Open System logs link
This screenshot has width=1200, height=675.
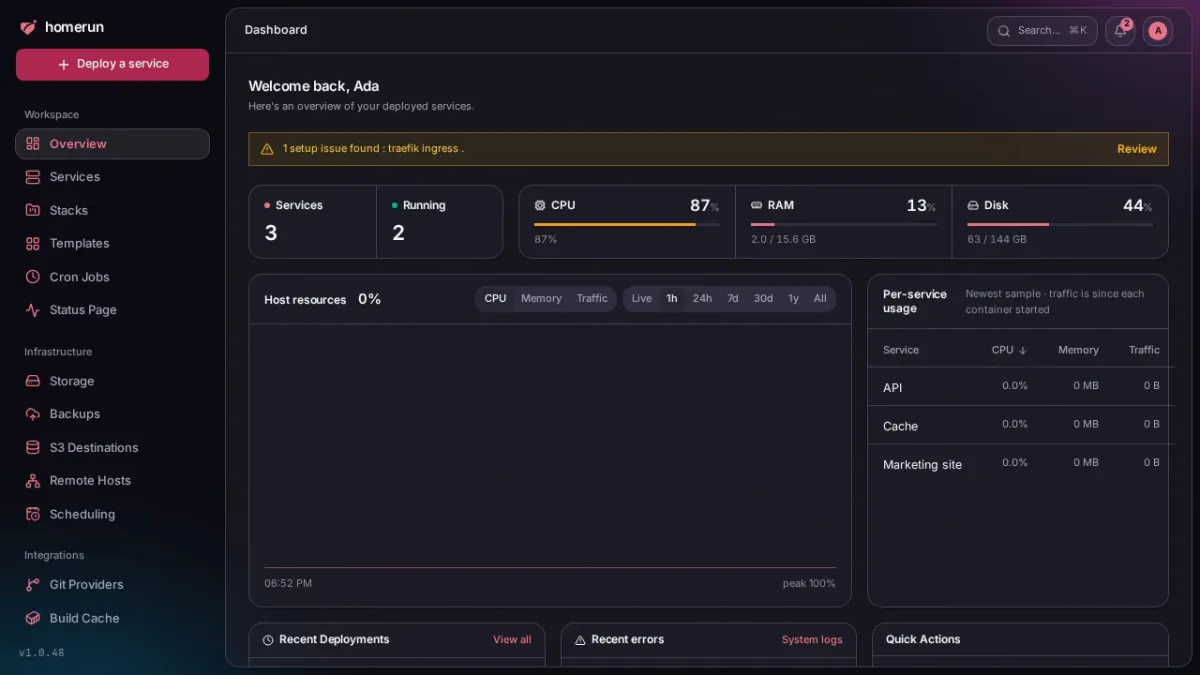(812, 640)
